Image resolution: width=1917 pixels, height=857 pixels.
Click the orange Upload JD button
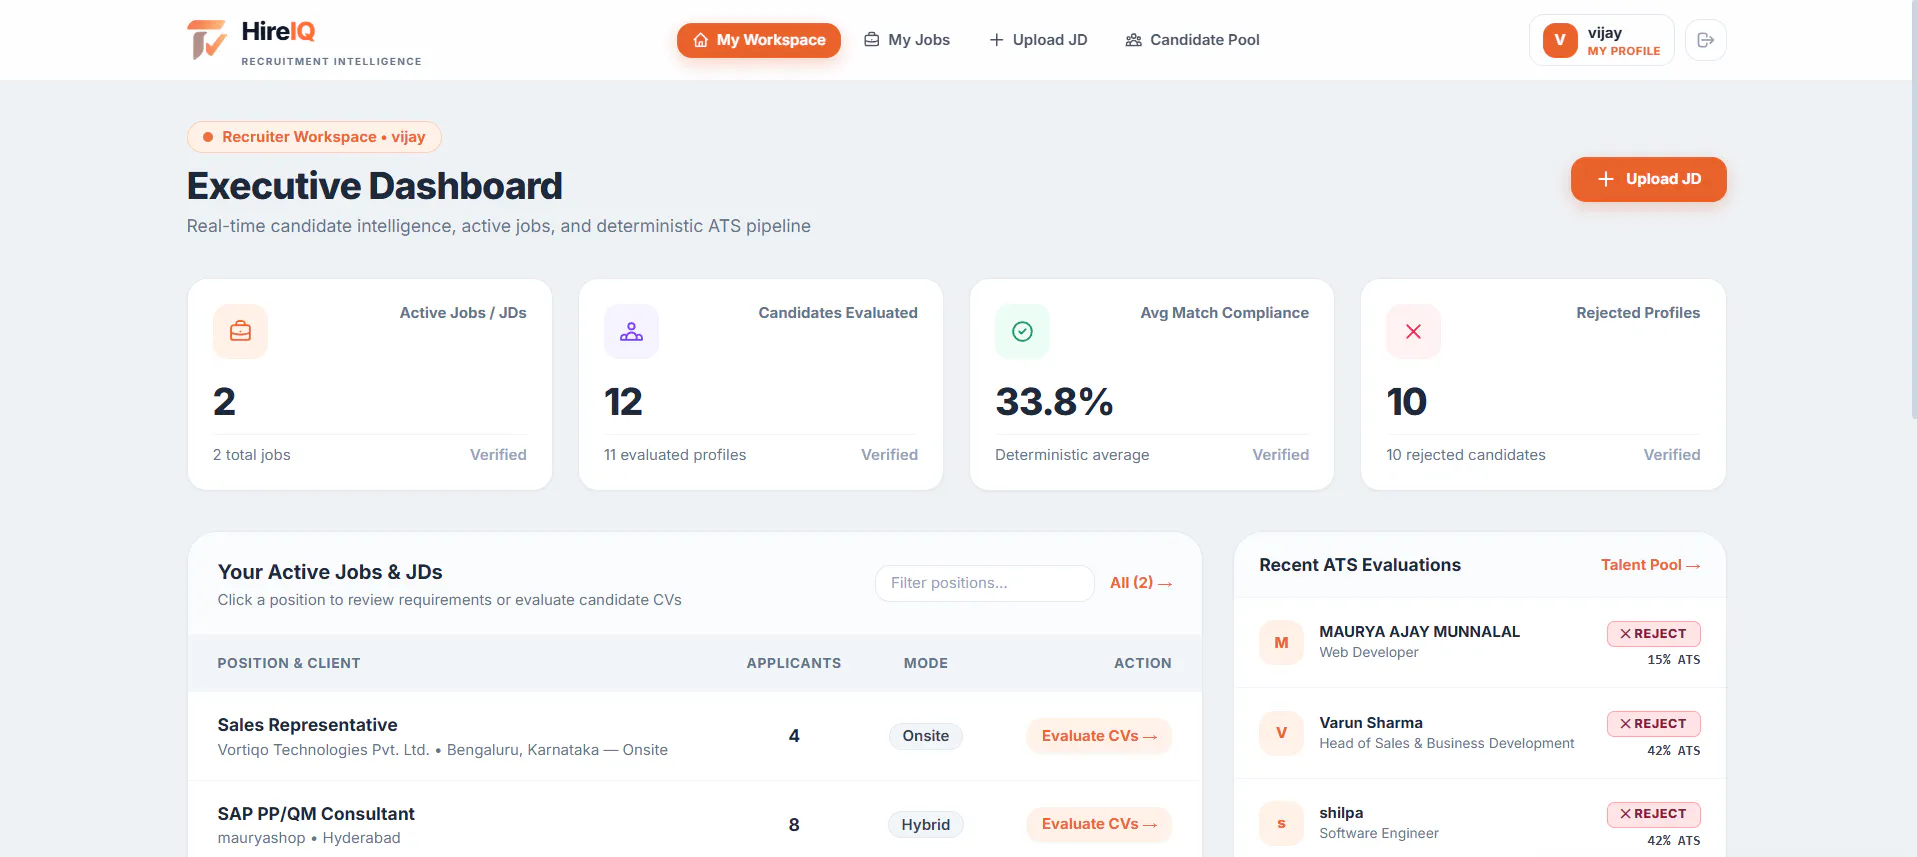(x=1648, y=179)
